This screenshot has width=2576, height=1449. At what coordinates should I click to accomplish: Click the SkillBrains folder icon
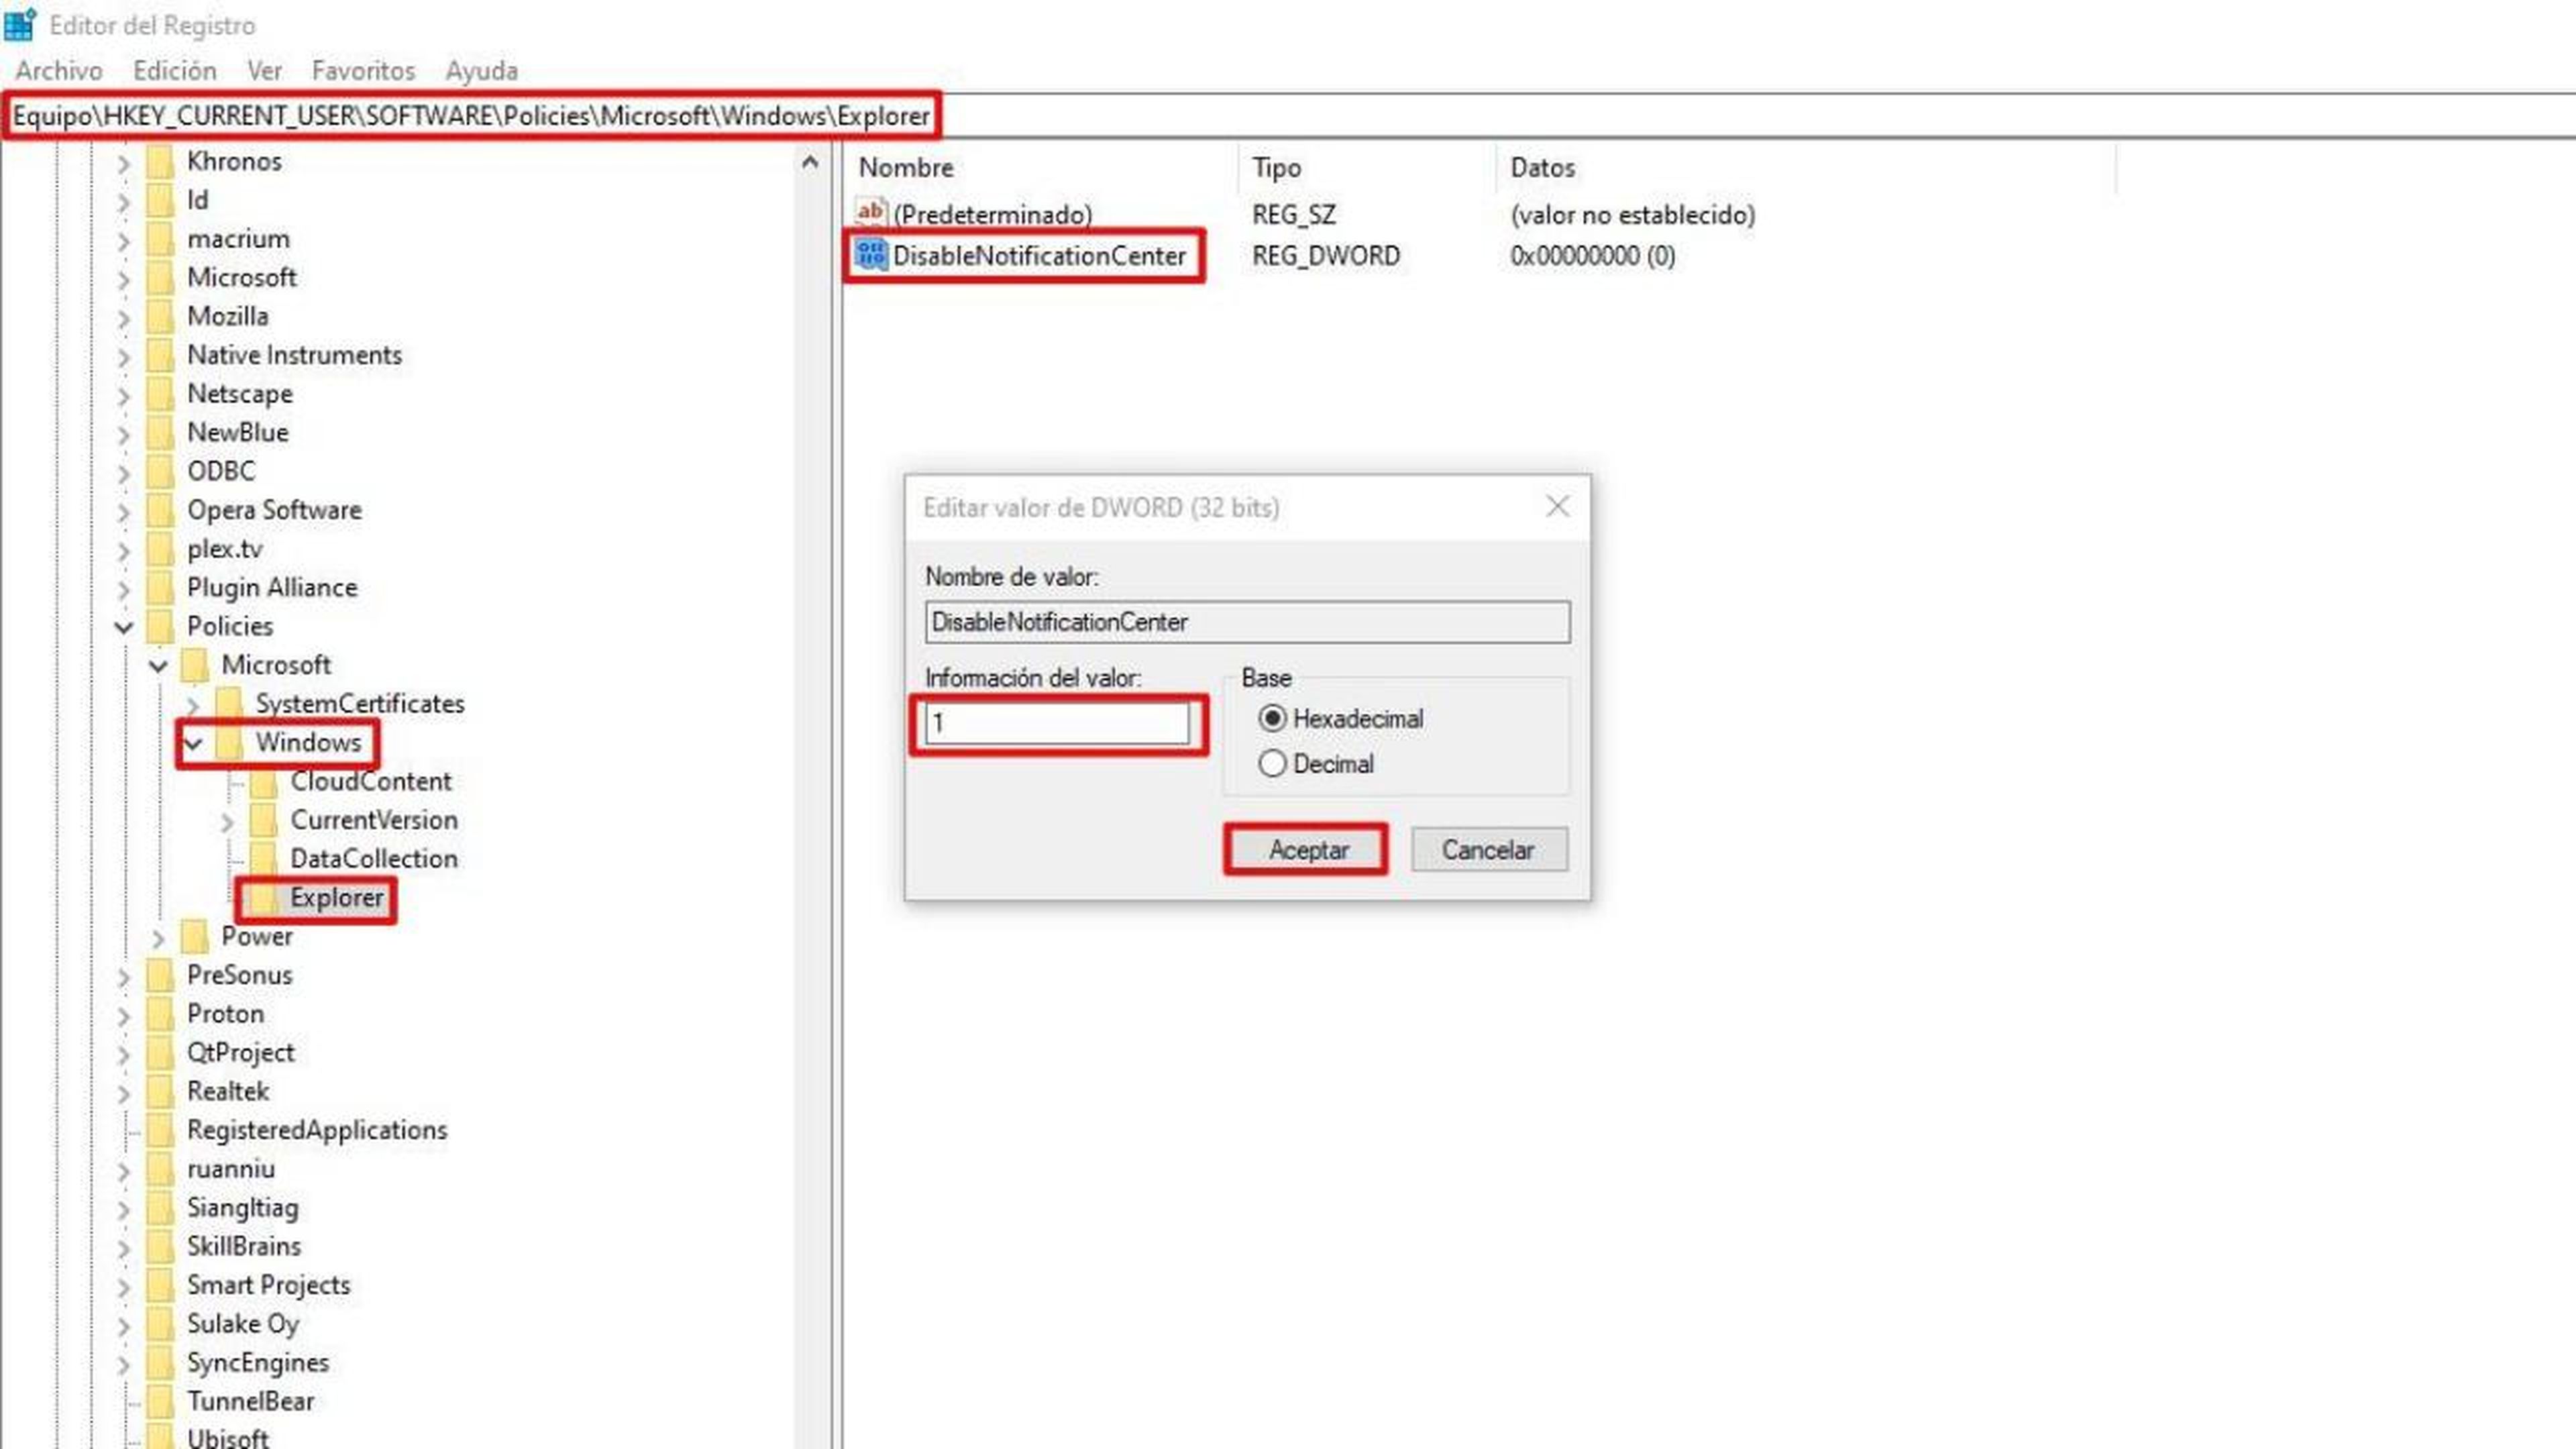[x=160, y=1246]
